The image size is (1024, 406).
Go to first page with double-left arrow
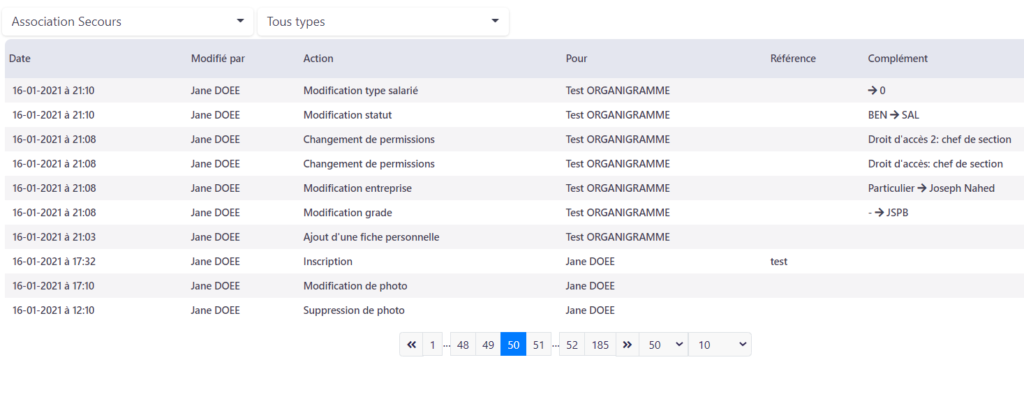point(411,345)
